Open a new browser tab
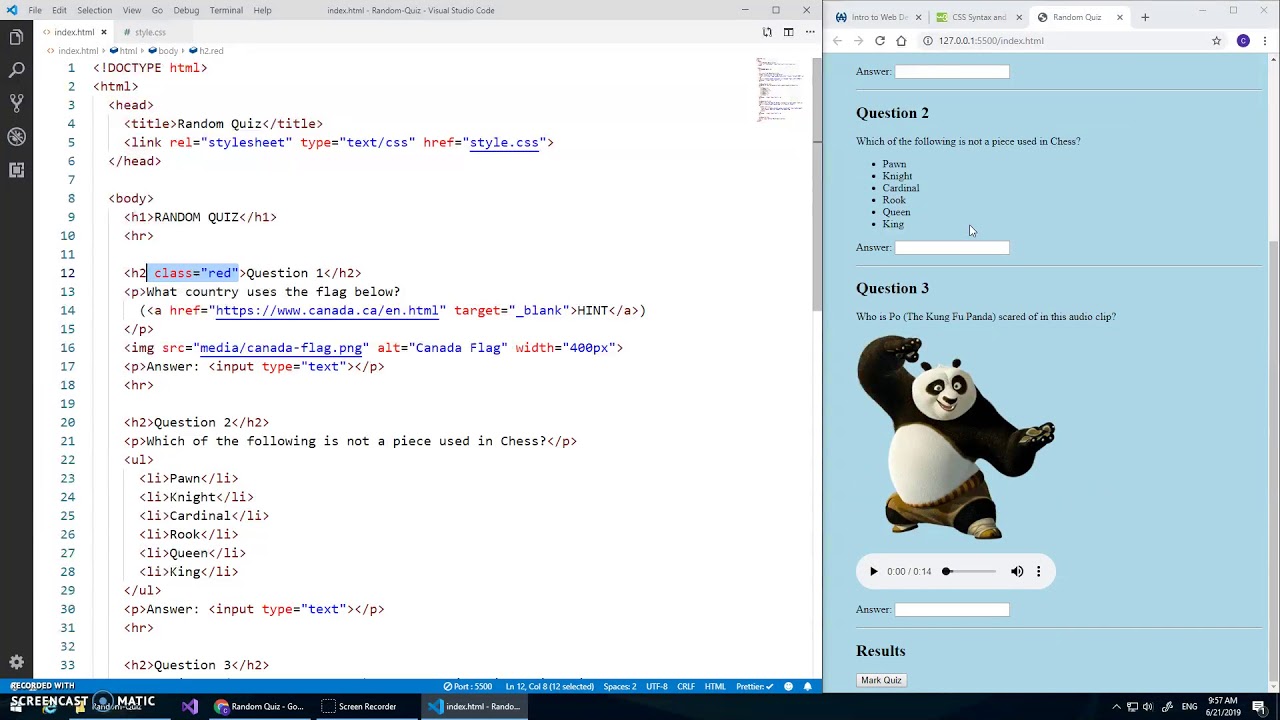Screen dimensions: 1280x720 tap(1145, 17)
